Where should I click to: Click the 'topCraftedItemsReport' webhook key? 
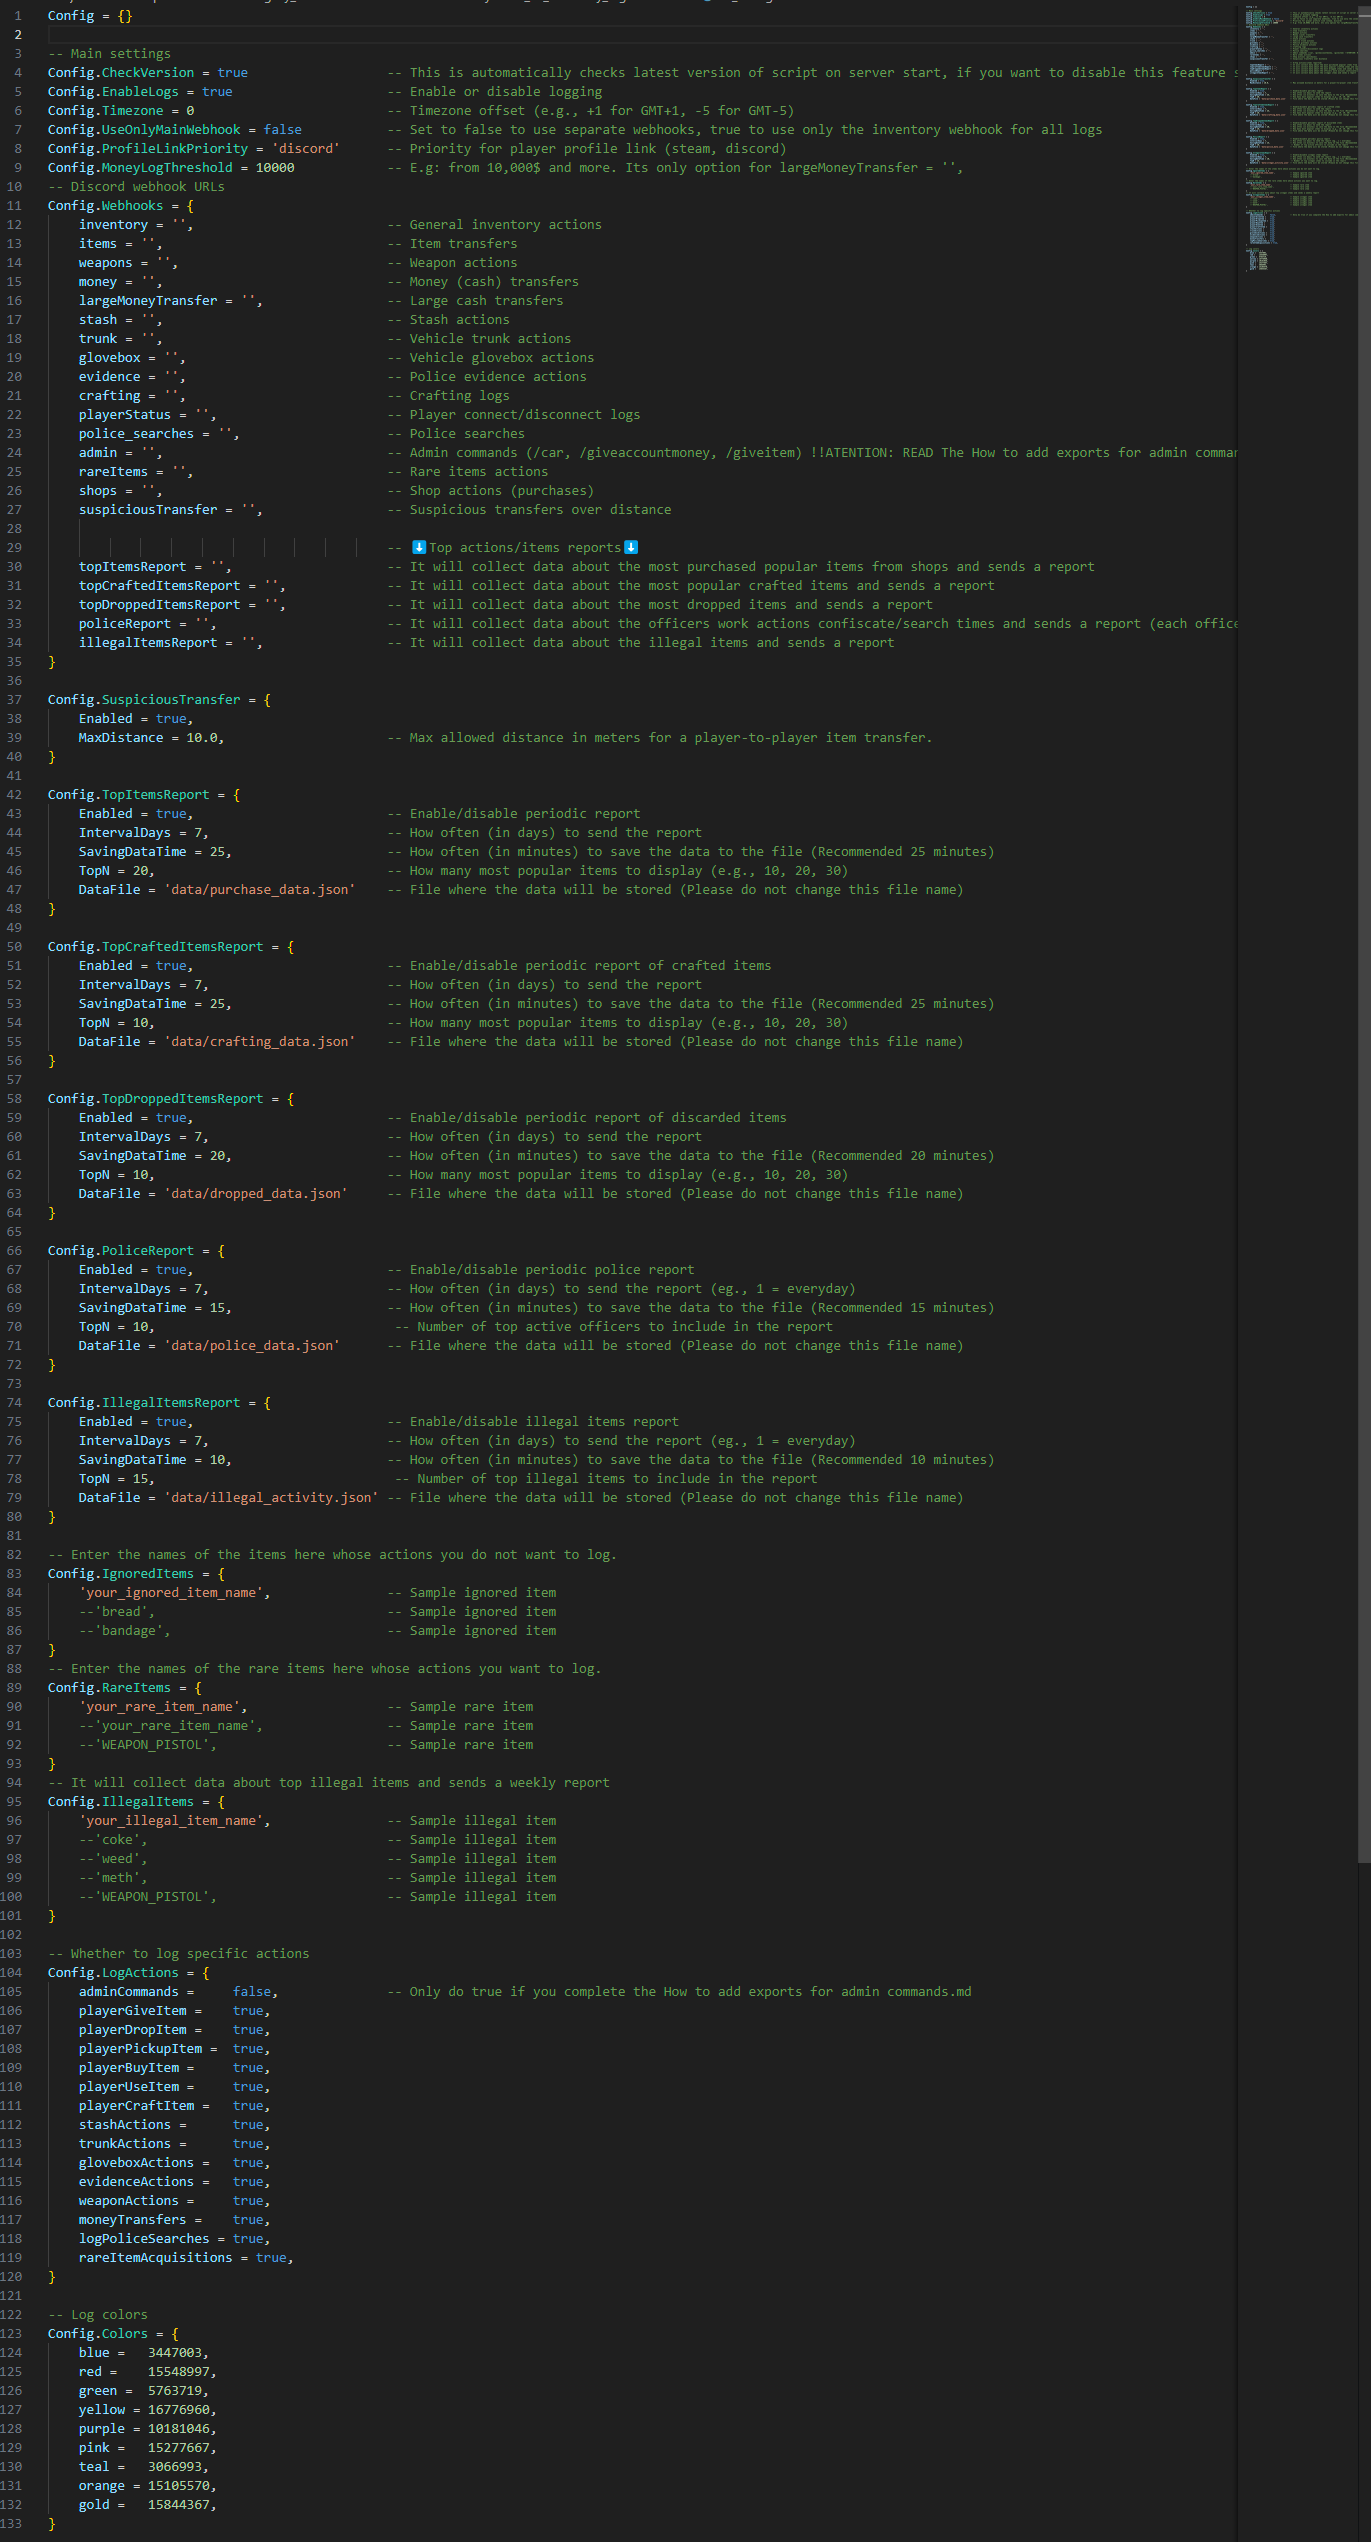pos(160,585)
